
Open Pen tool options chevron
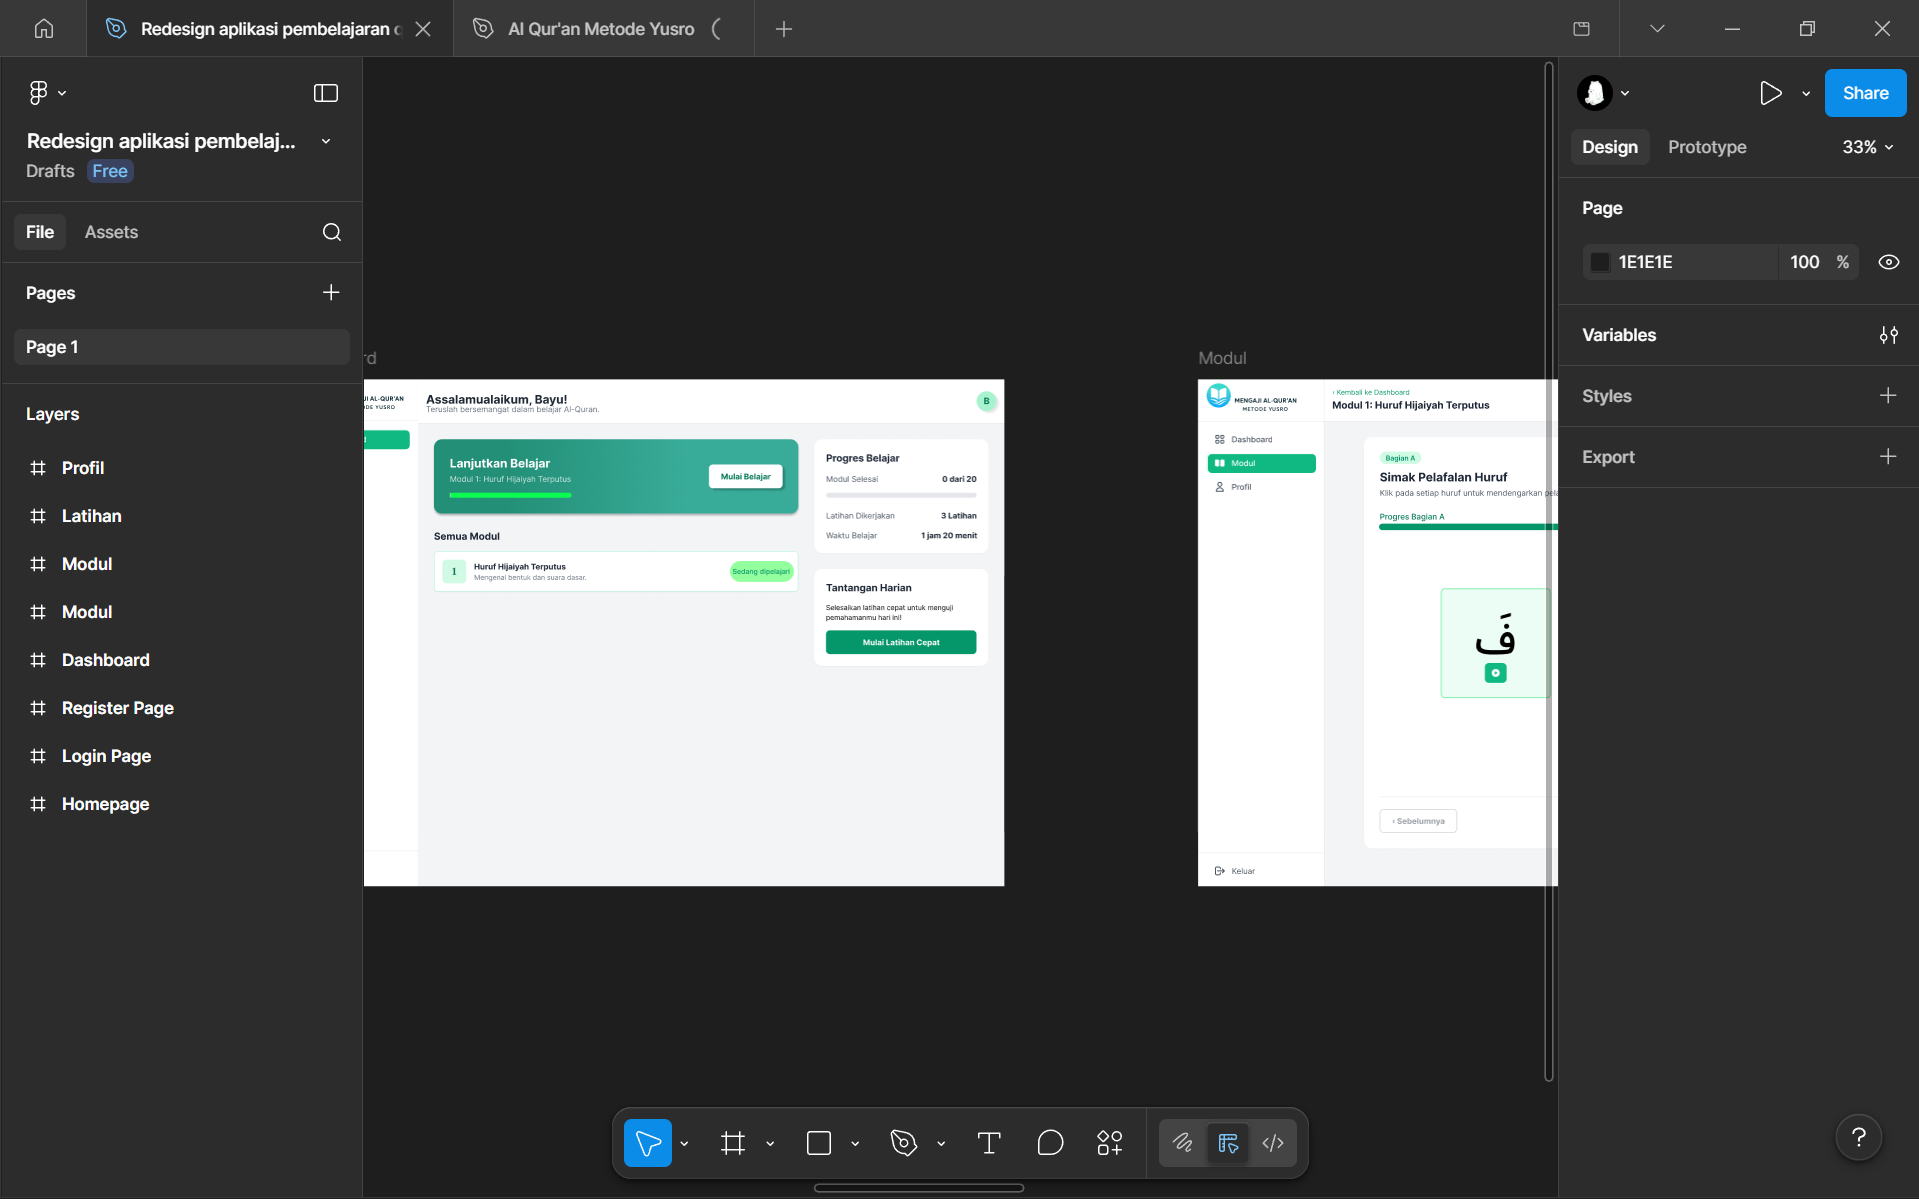click(941, 1143)
